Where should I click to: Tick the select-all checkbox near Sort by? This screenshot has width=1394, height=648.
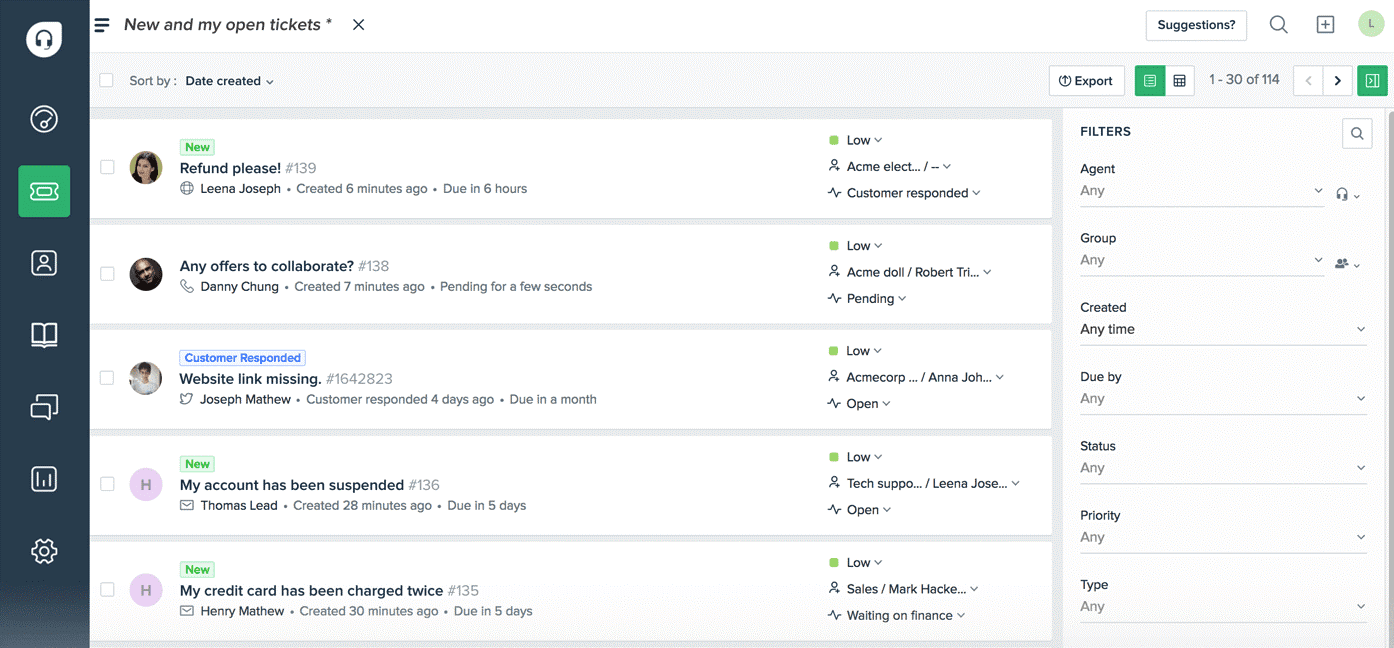[106, 80]
